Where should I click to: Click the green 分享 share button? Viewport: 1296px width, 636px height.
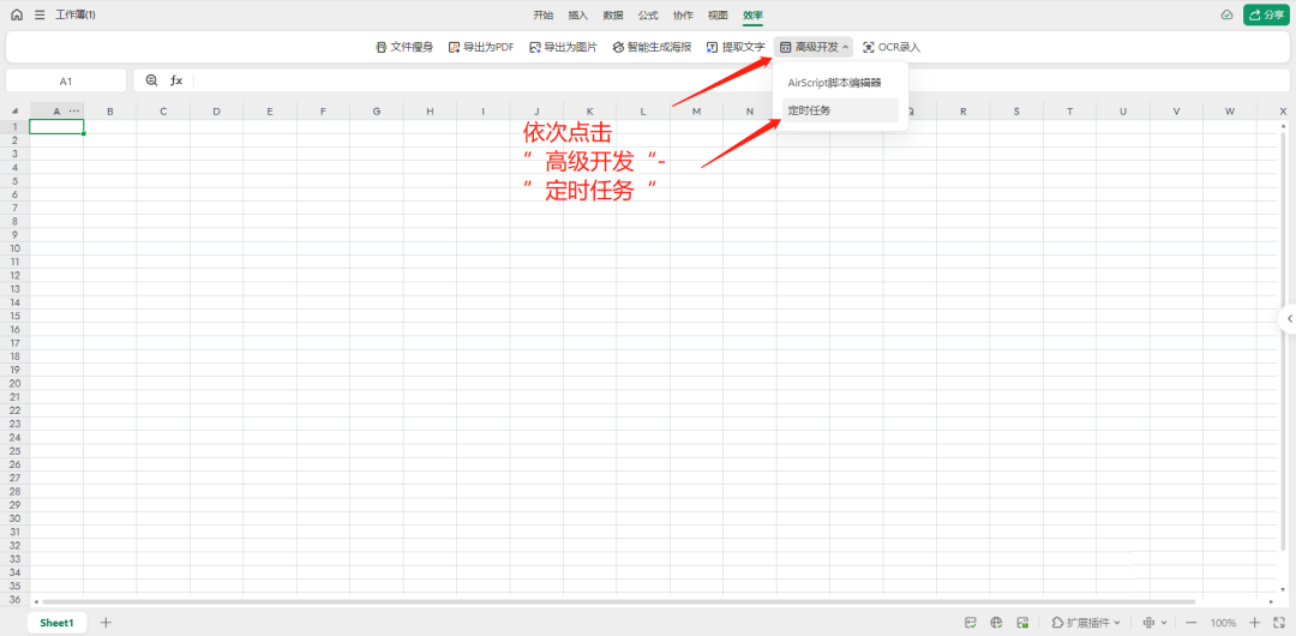pos(1266,15)
